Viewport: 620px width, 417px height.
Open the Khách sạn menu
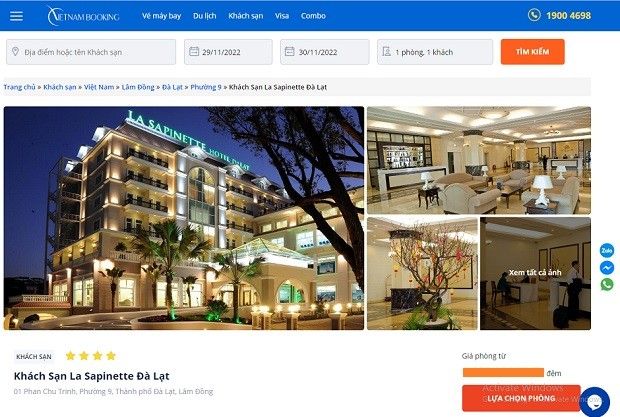click(x=246, y=16)
